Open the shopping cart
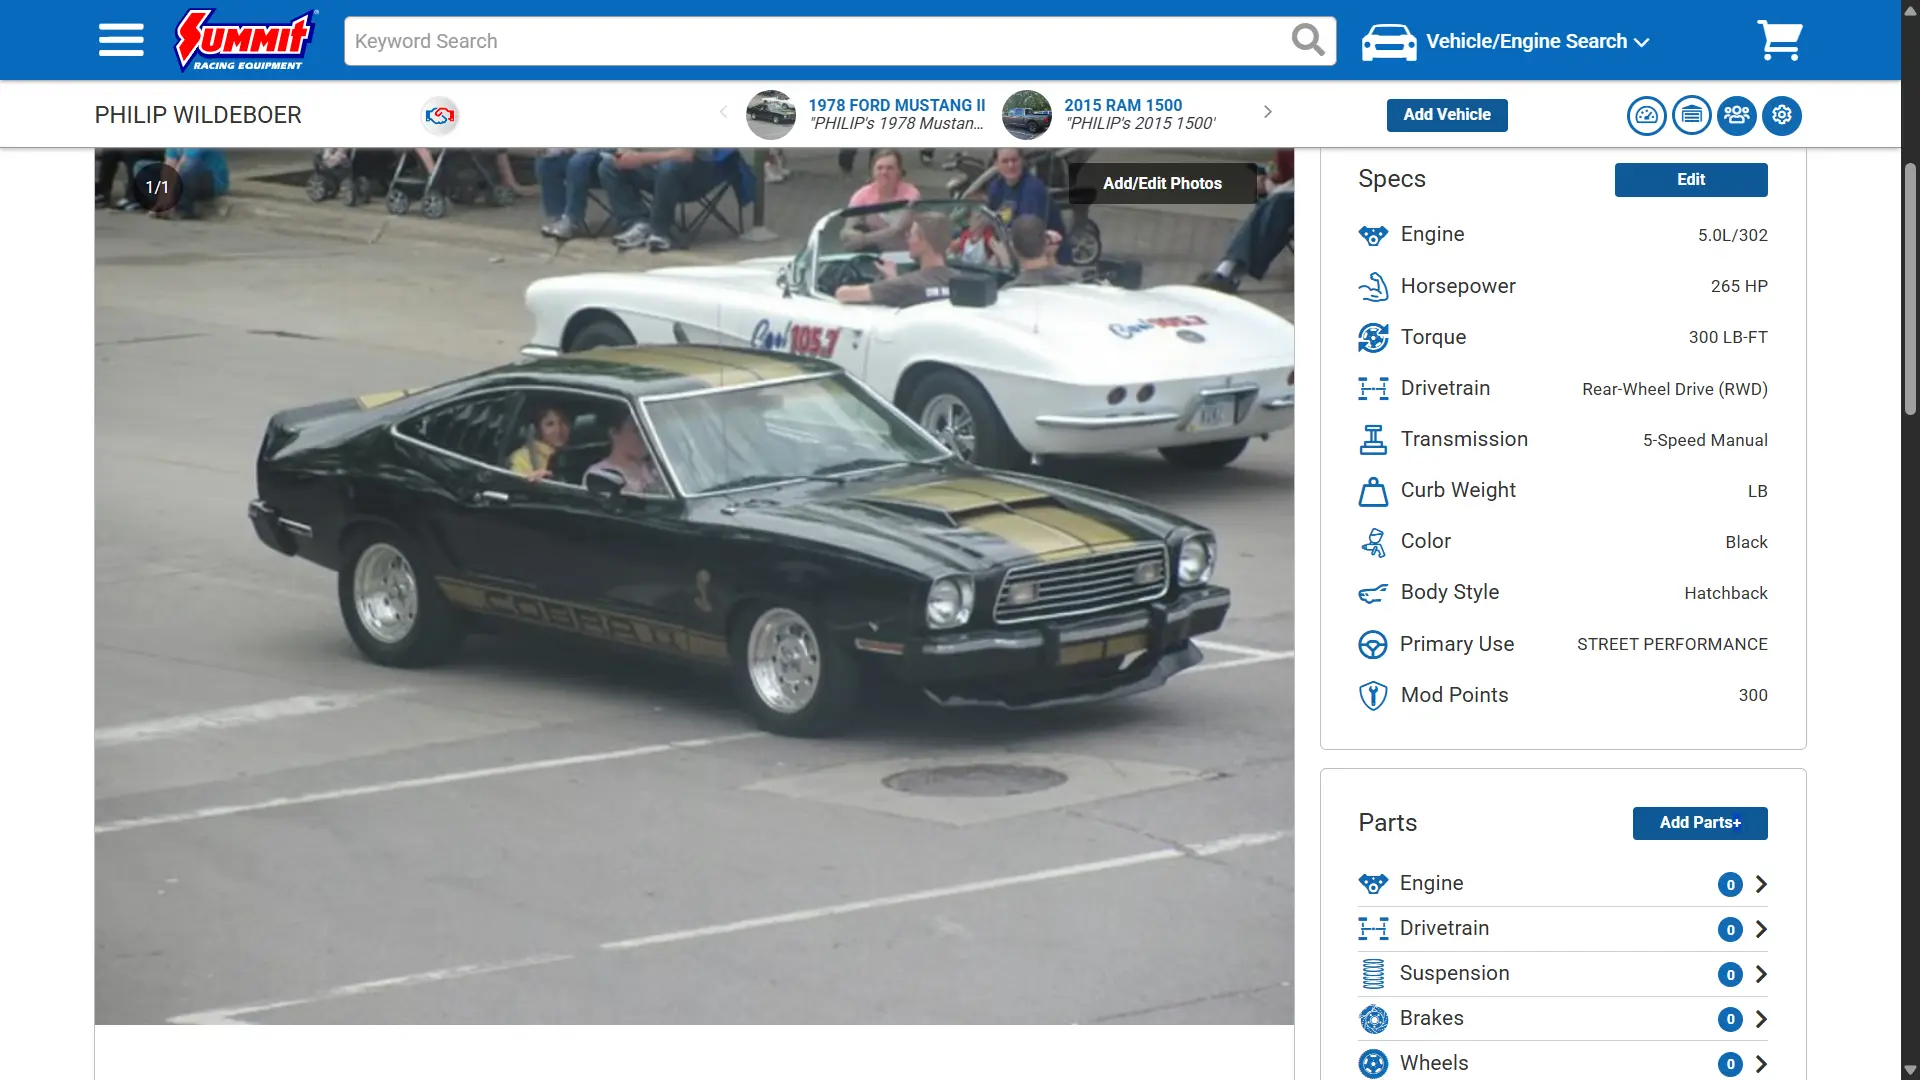The image size is (1920, 1080). coord(1780,41)
